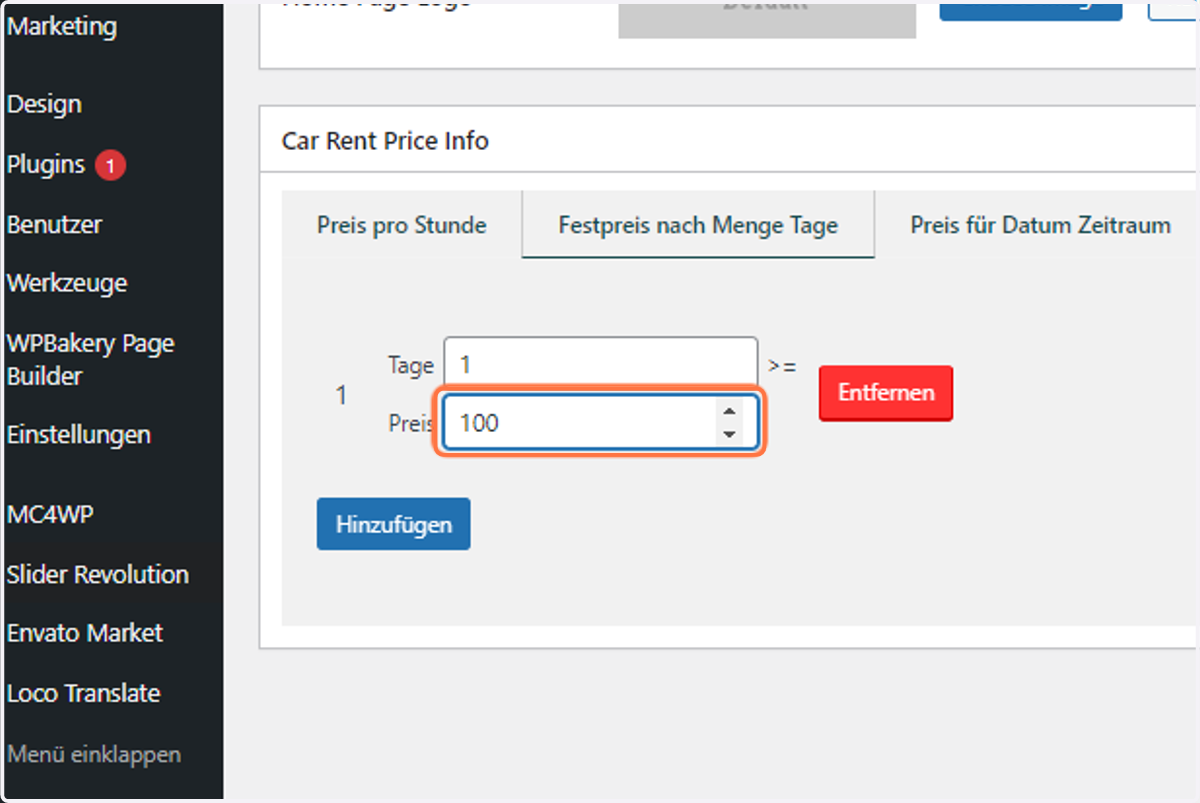
Task: Decrease Preis value with down arrow
Action: [x=729, y=434]
